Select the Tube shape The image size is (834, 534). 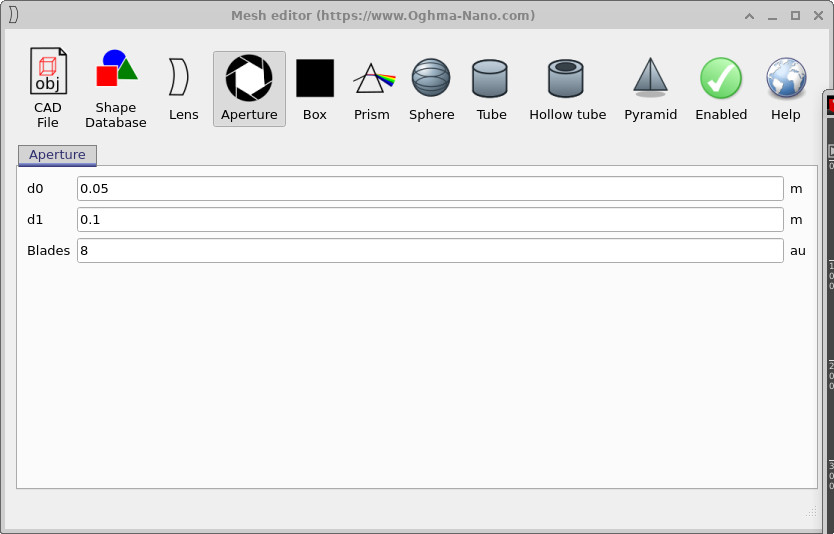(491, 88)
